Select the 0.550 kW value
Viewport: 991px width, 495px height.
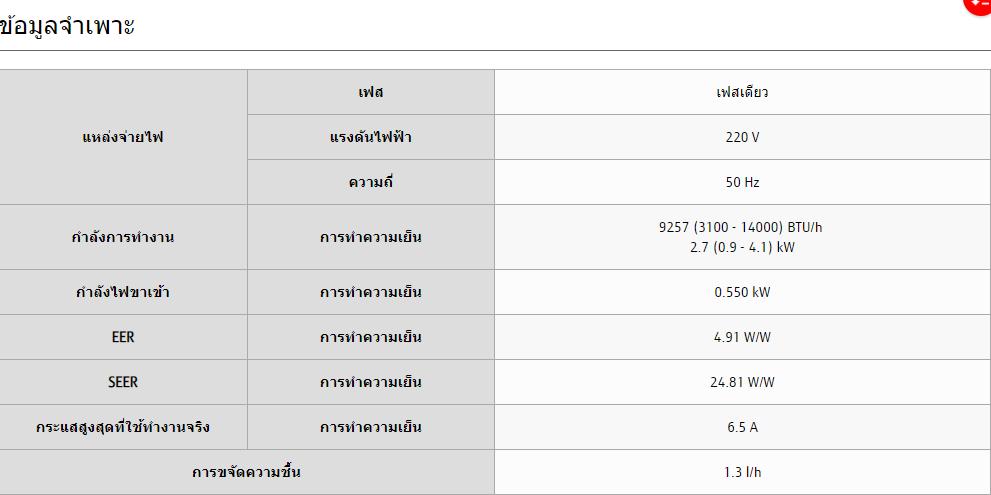(743, 293)
